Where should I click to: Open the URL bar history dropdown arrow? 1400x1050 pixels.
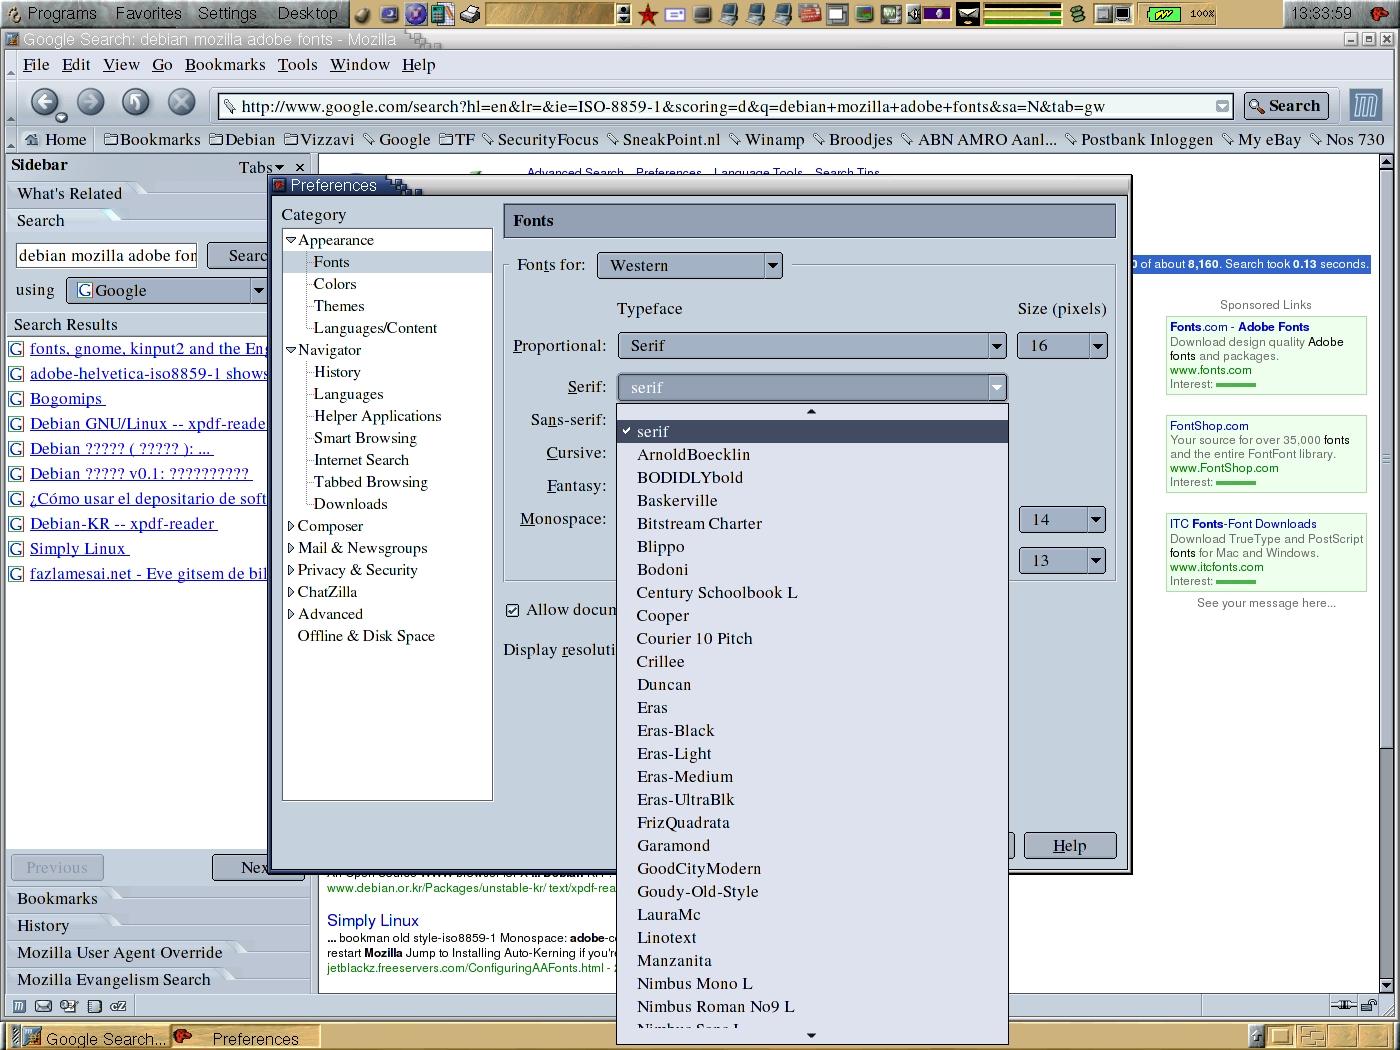(1222, 106)
